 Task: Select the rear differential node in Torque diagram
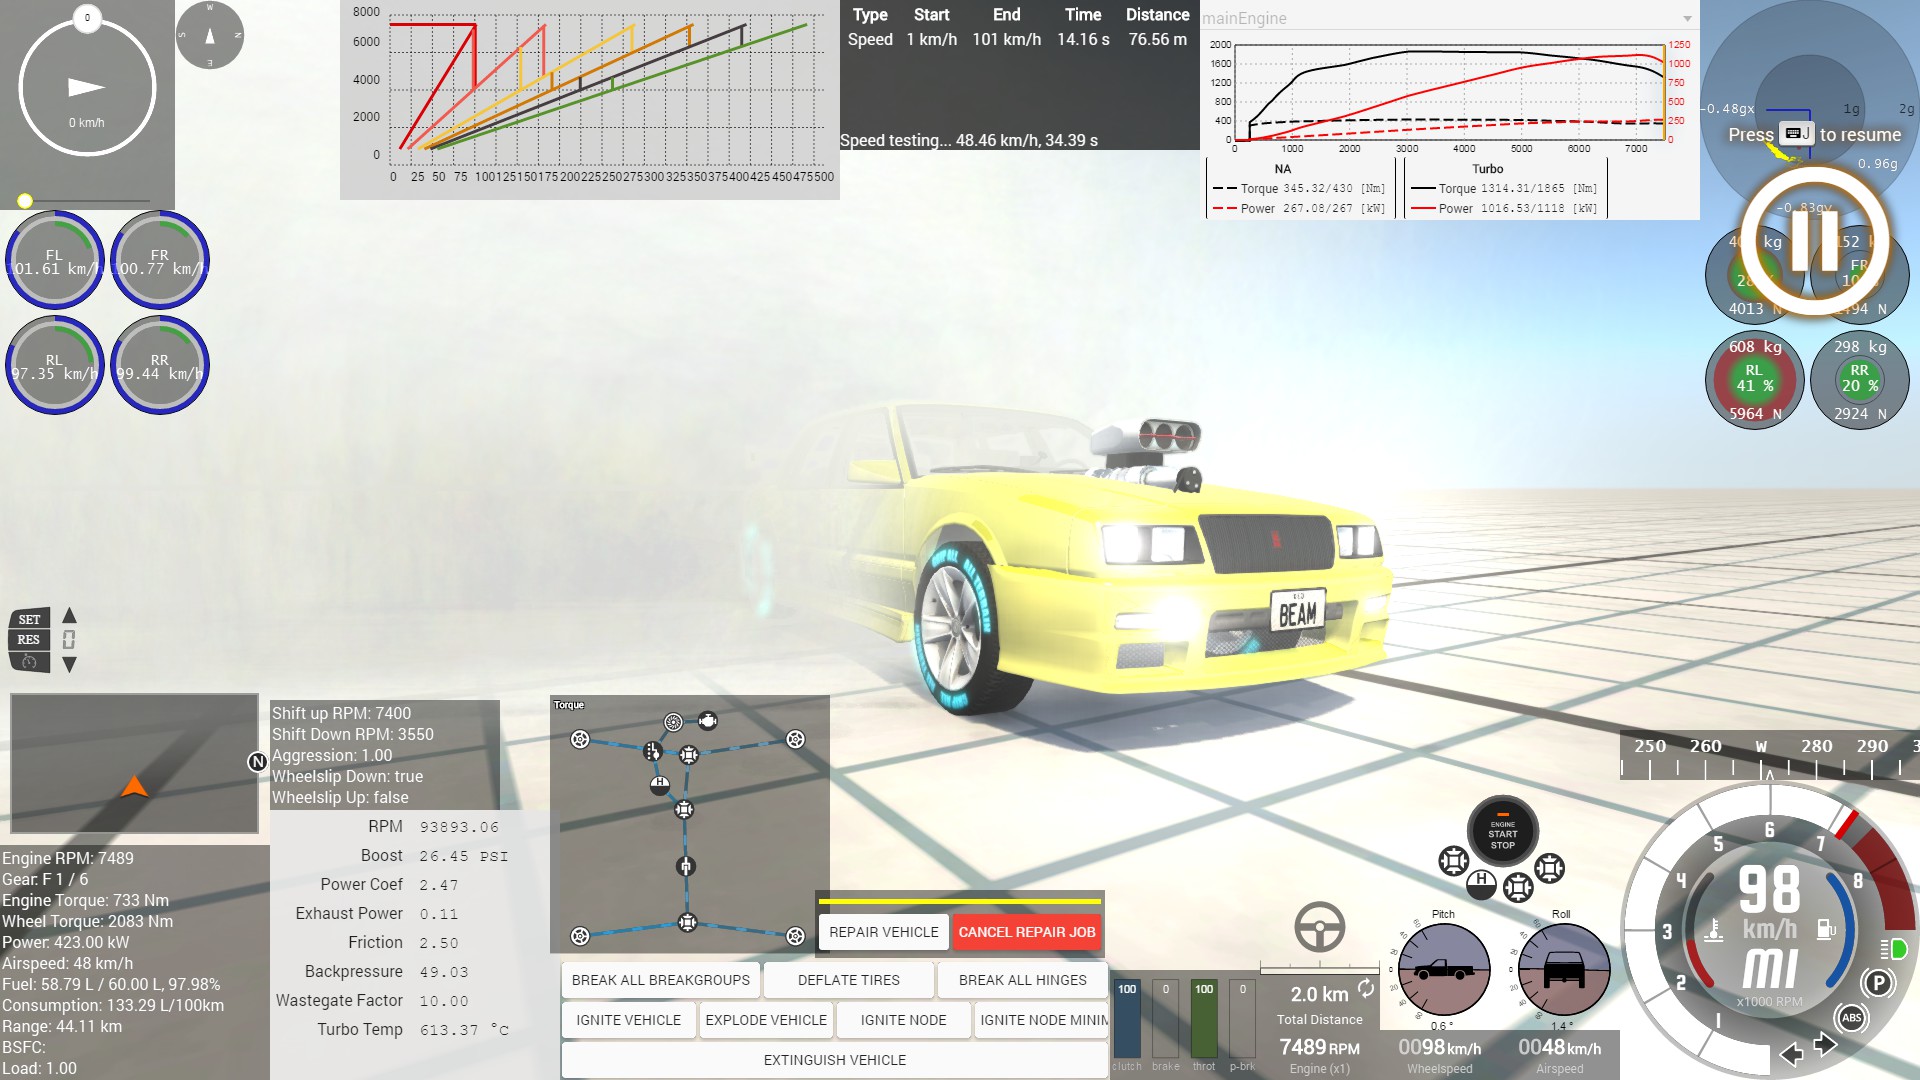688,922
